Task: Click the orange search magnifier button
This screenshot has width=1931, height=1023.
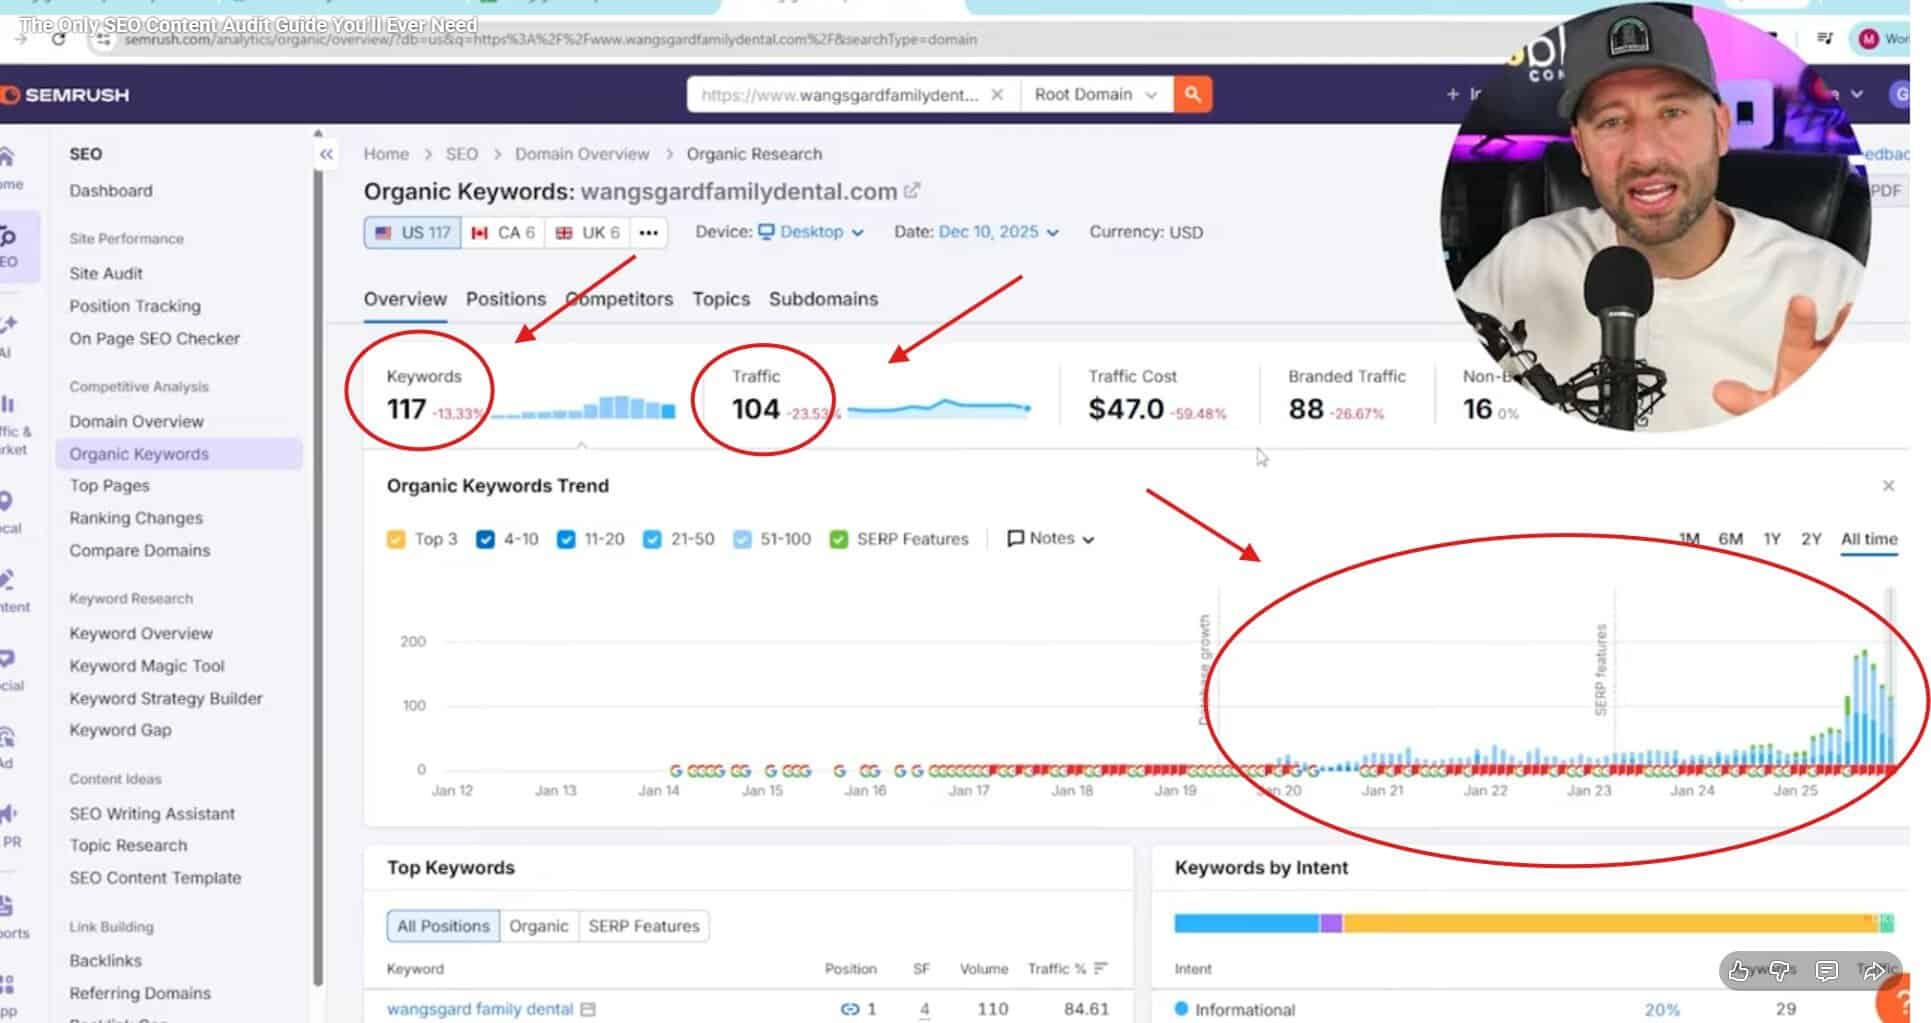Action: (1192, 94)
